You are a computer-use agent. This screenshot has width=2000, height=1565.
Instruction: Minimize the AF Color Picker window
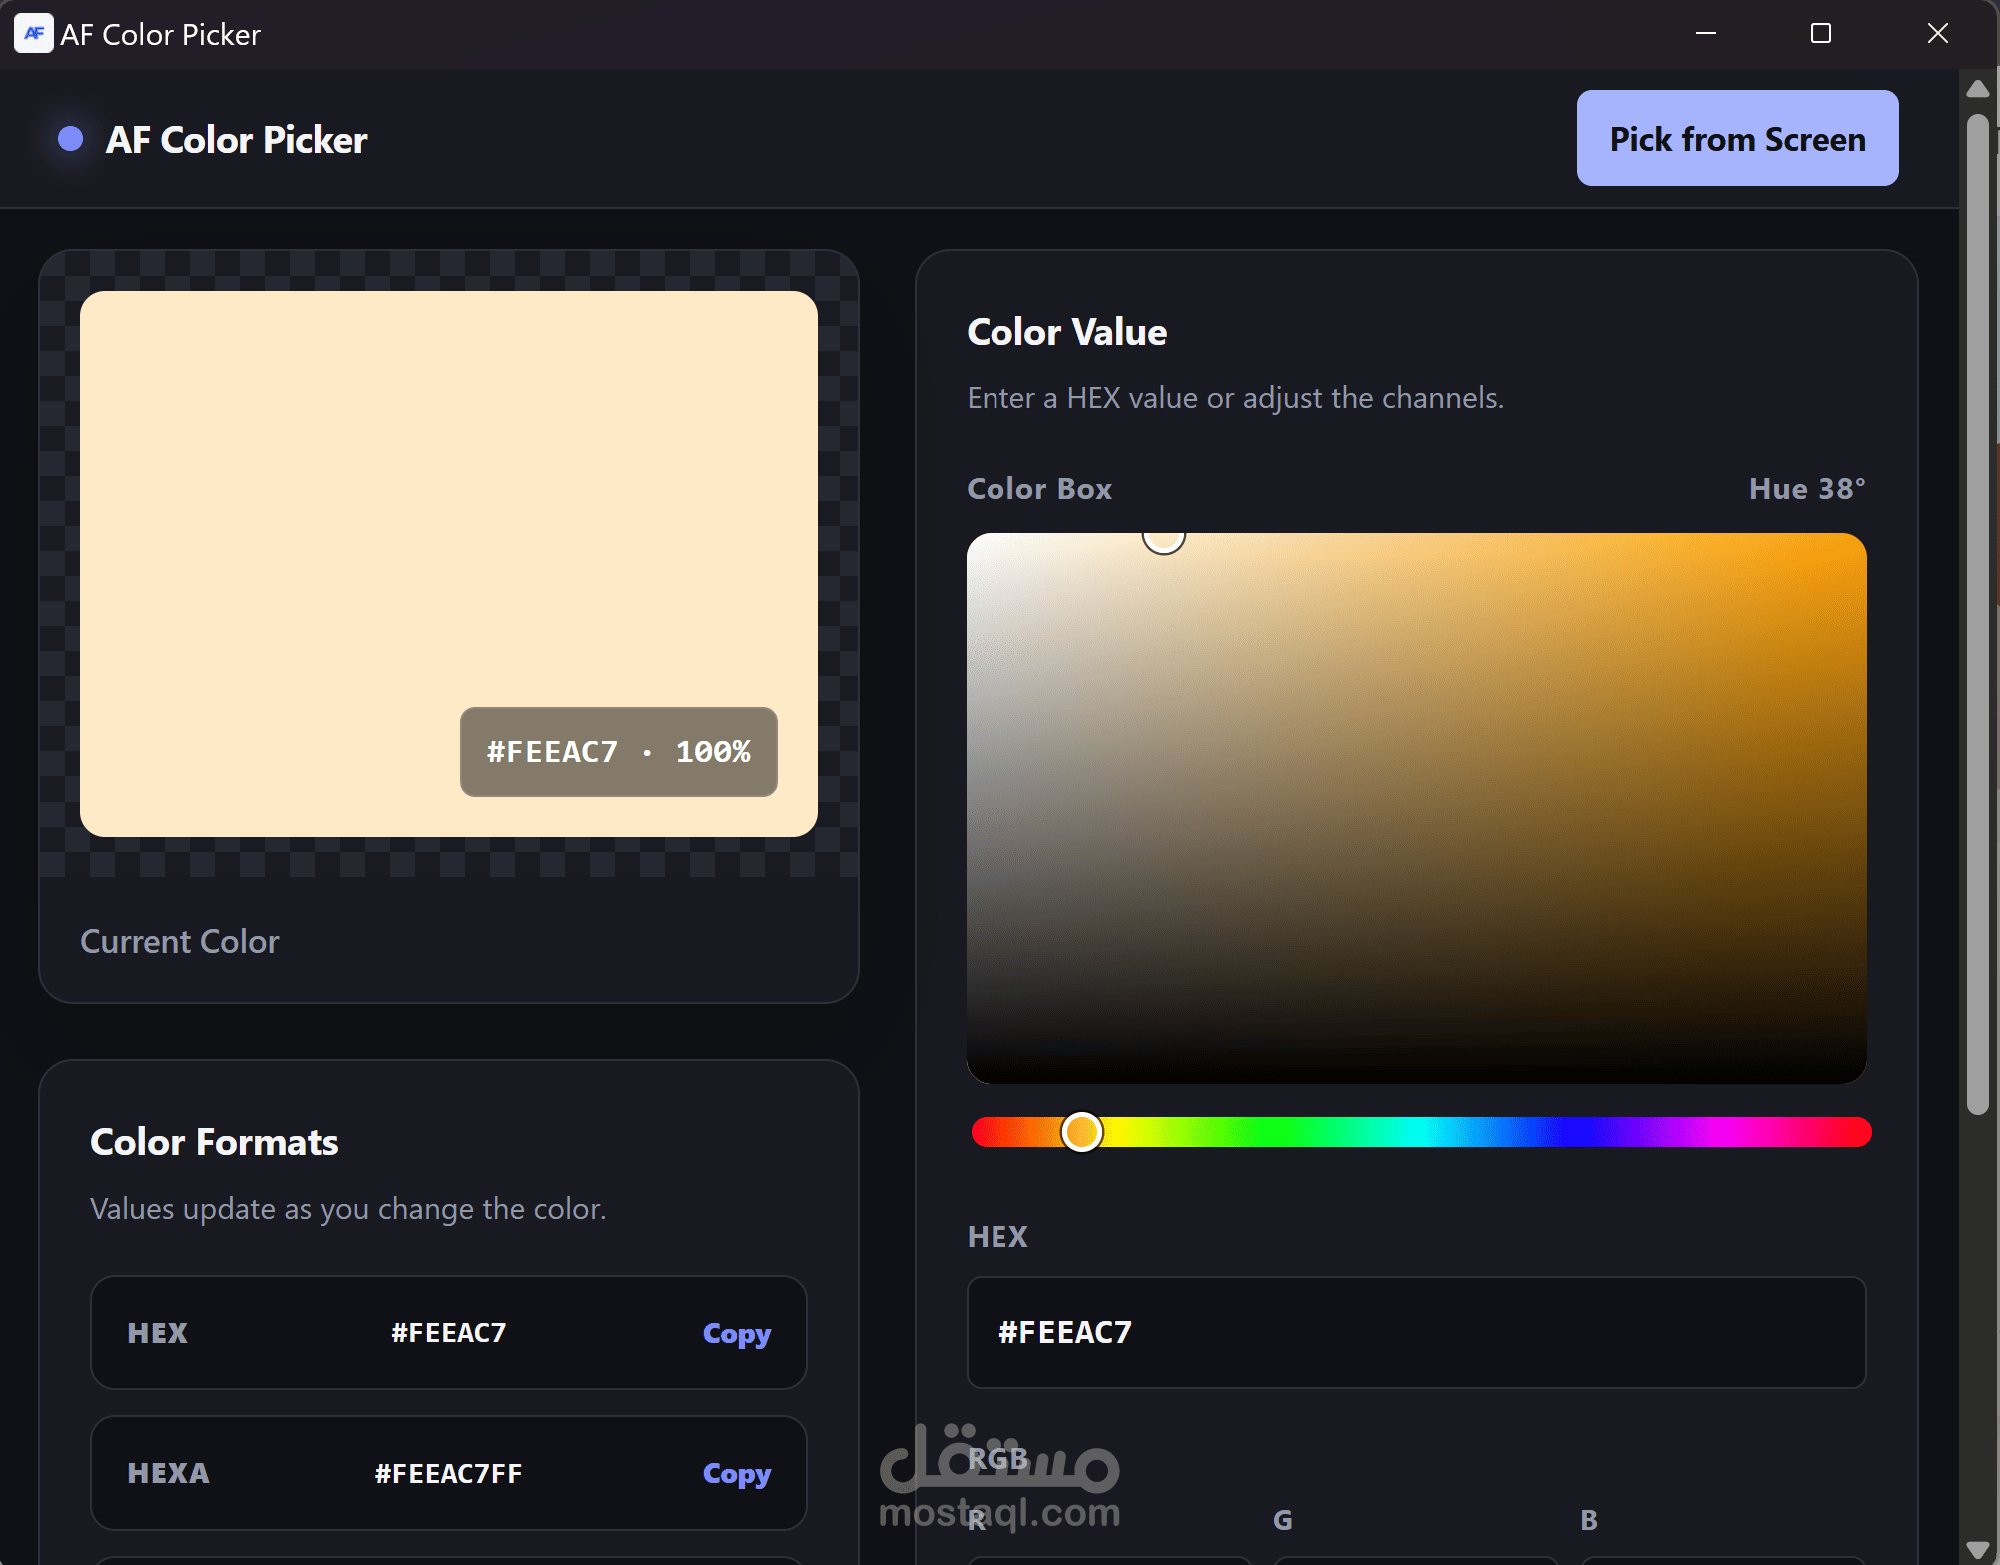click(1706, 34)
